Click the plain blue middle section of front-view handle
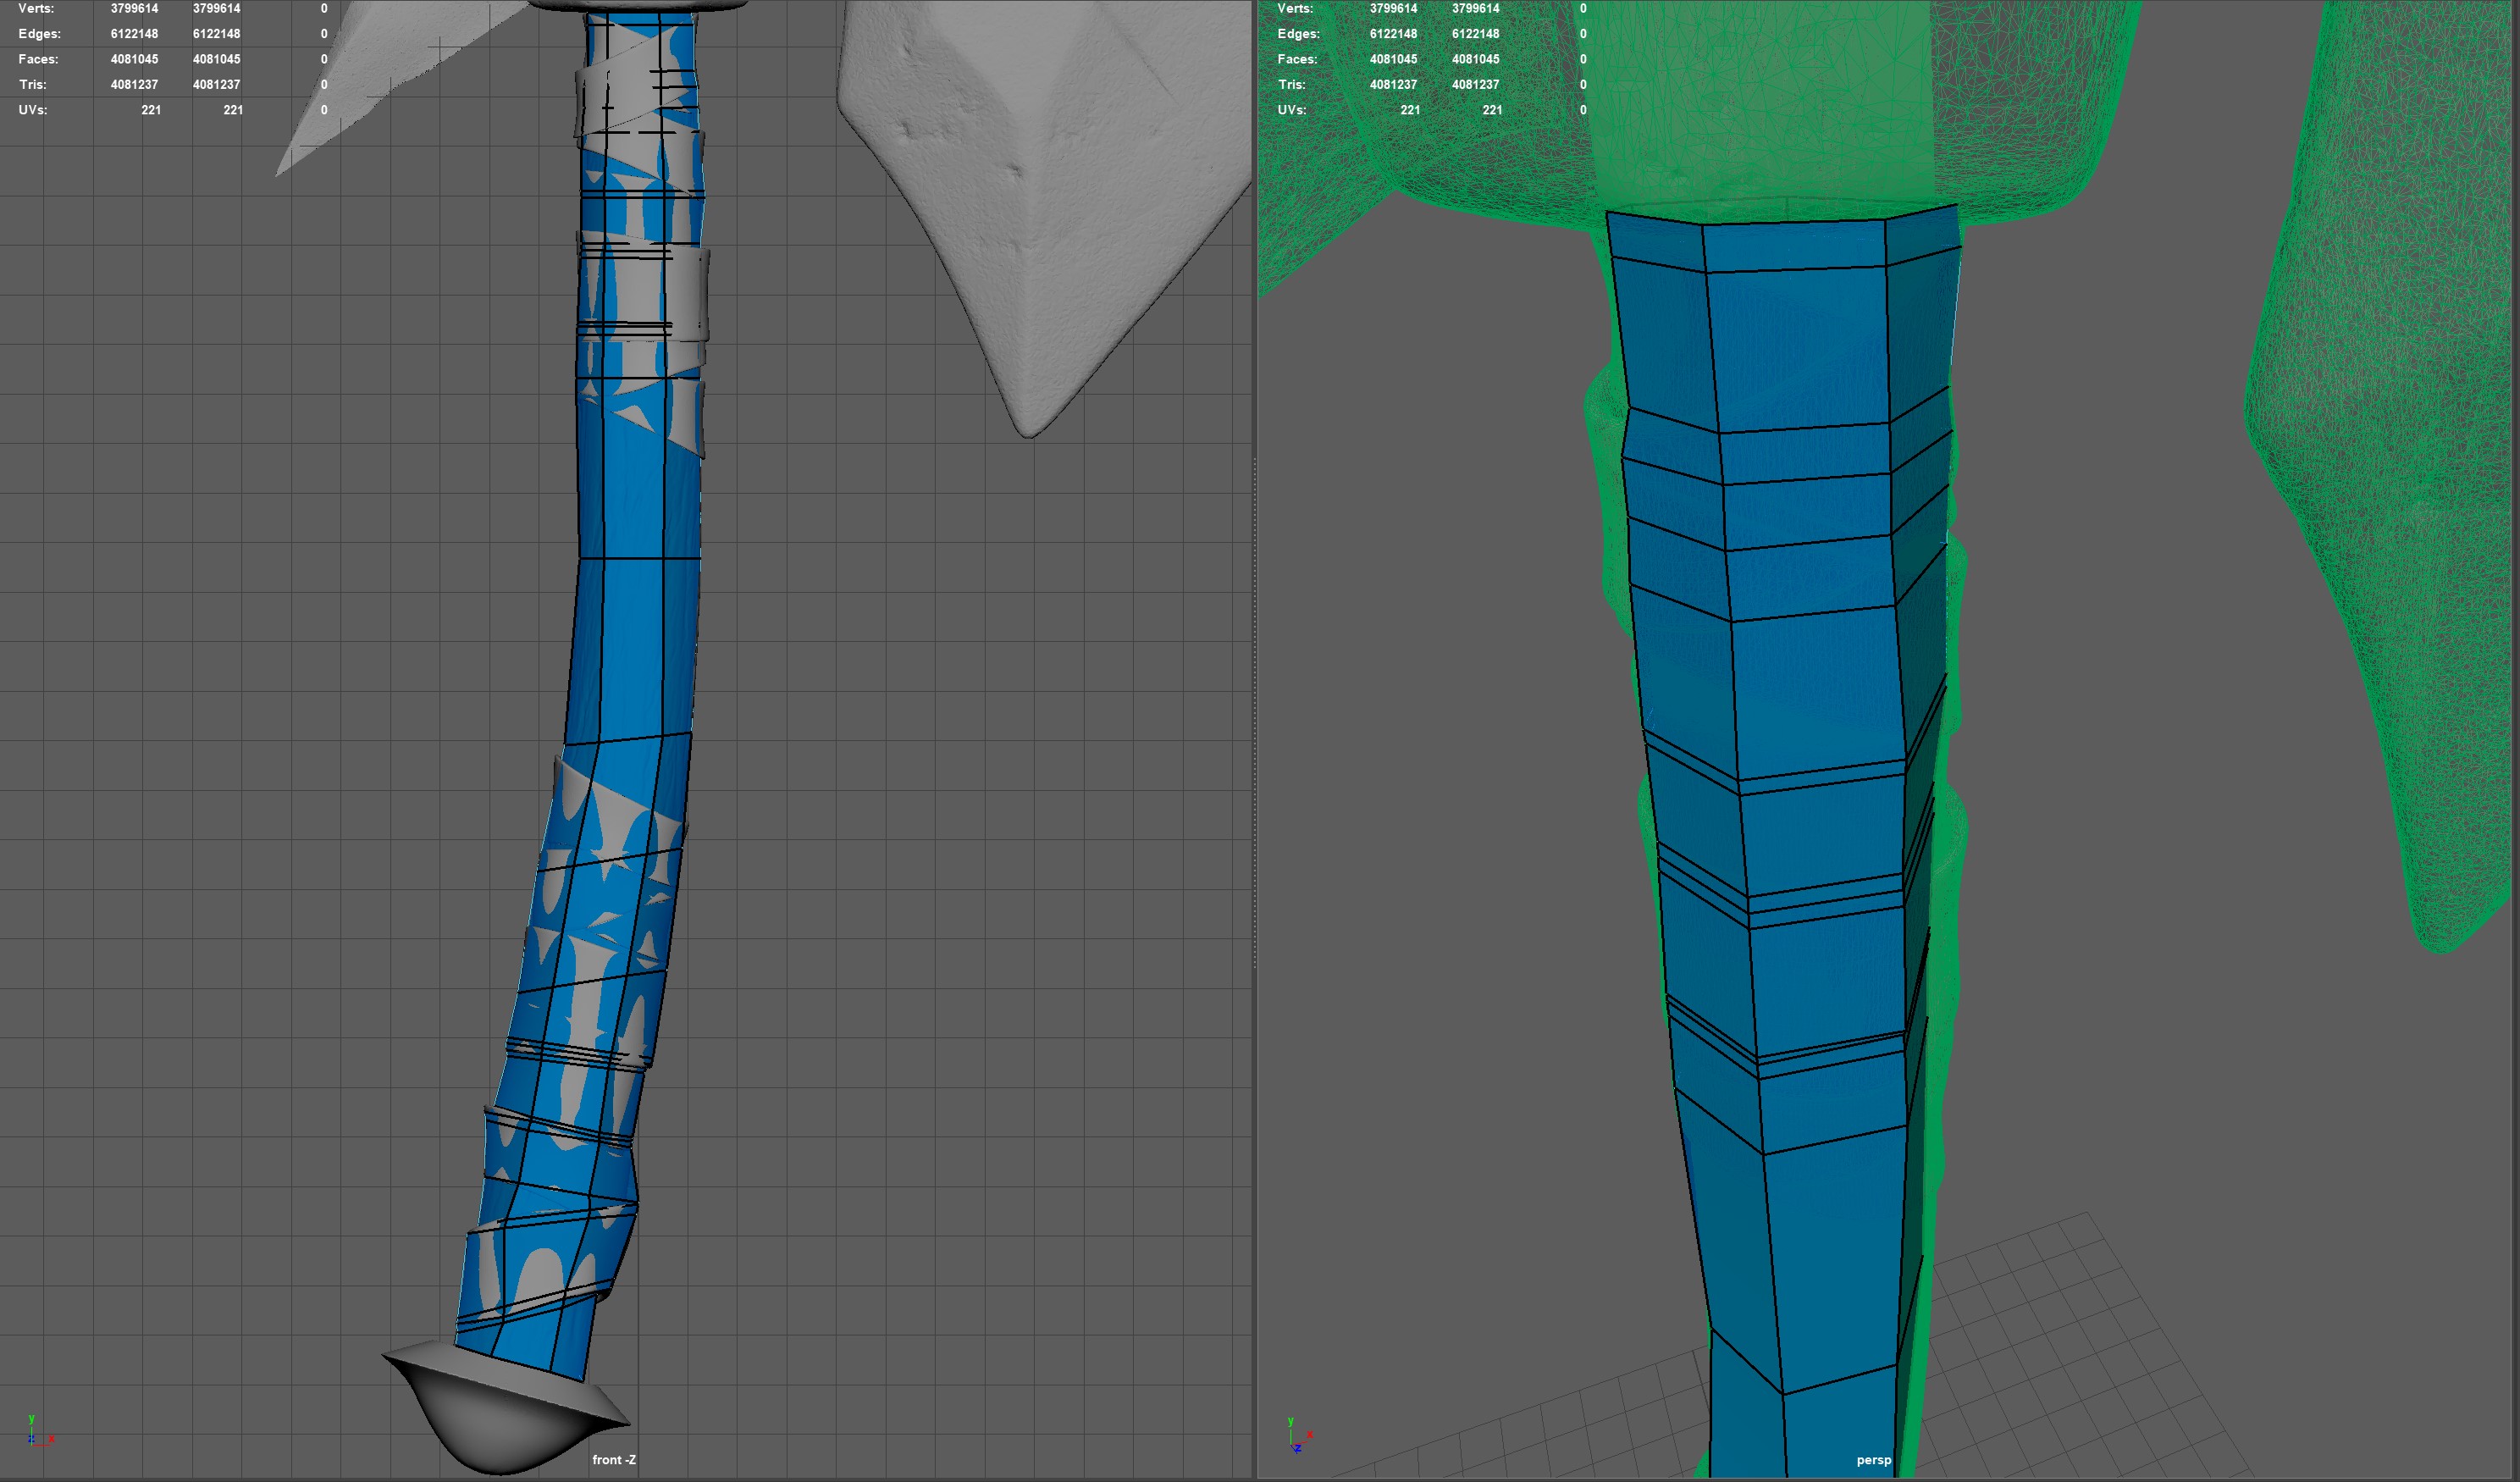The height and width of the screenshot is (1482, 2520). [635, 640]
